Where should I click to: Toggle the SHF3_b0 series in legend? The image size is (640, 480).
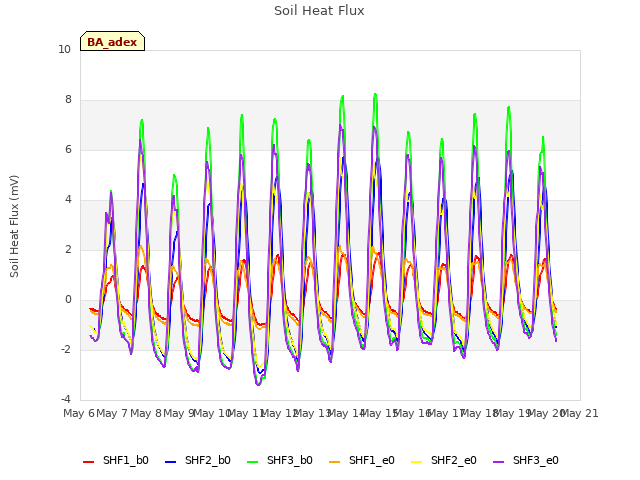(280, 460)
